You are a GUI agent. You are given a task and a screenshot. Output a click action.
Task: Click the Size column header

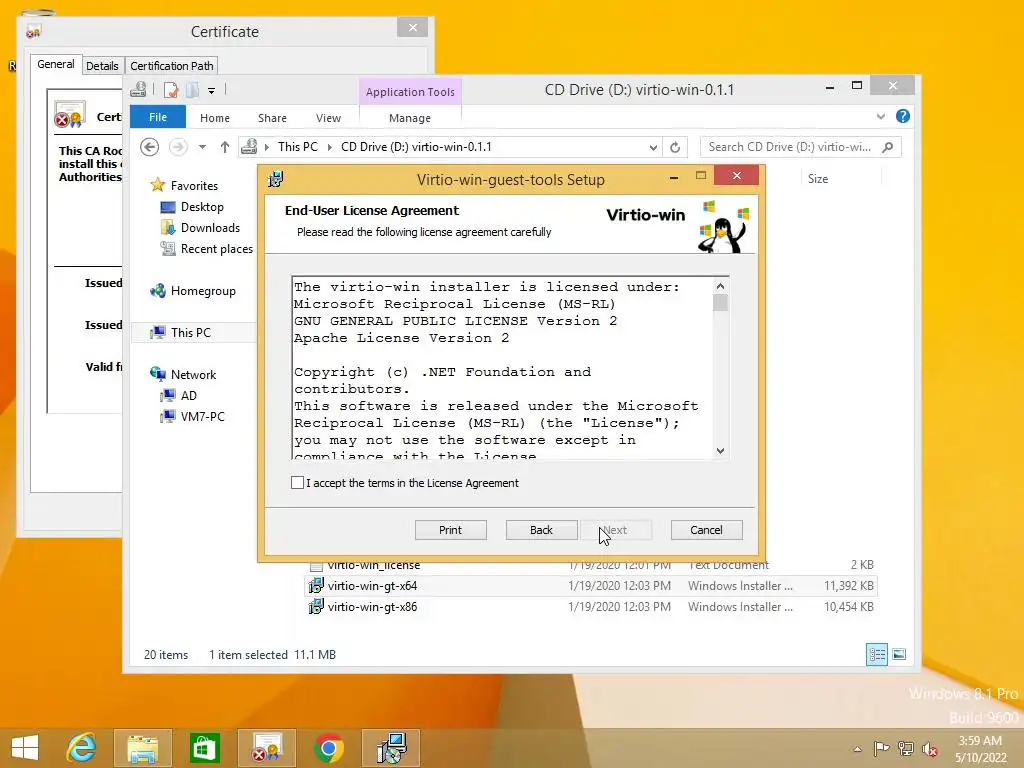[818, 178]
